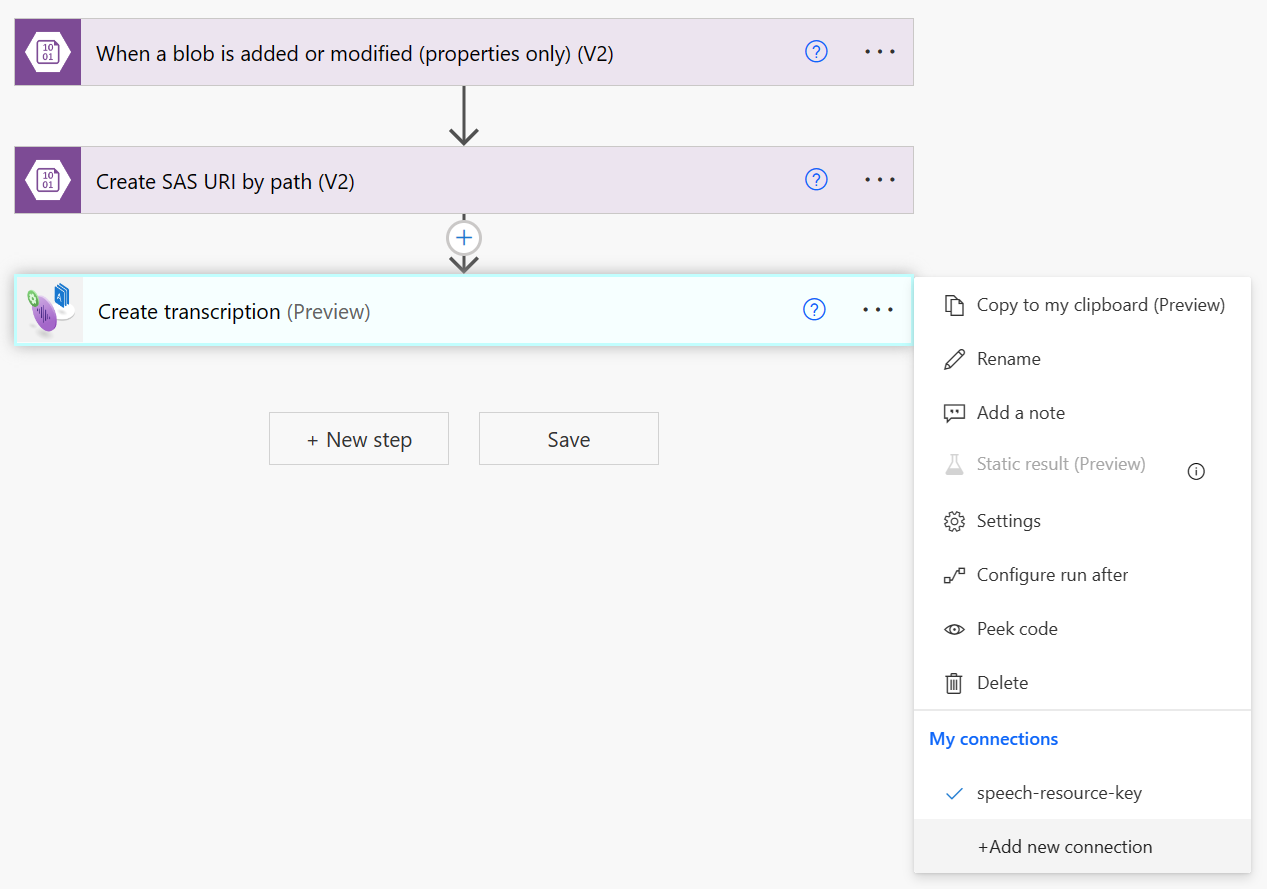1267x889 pixels.
Task: Open the Create SAS URI ellipsis menu
Action: [880, 180]
